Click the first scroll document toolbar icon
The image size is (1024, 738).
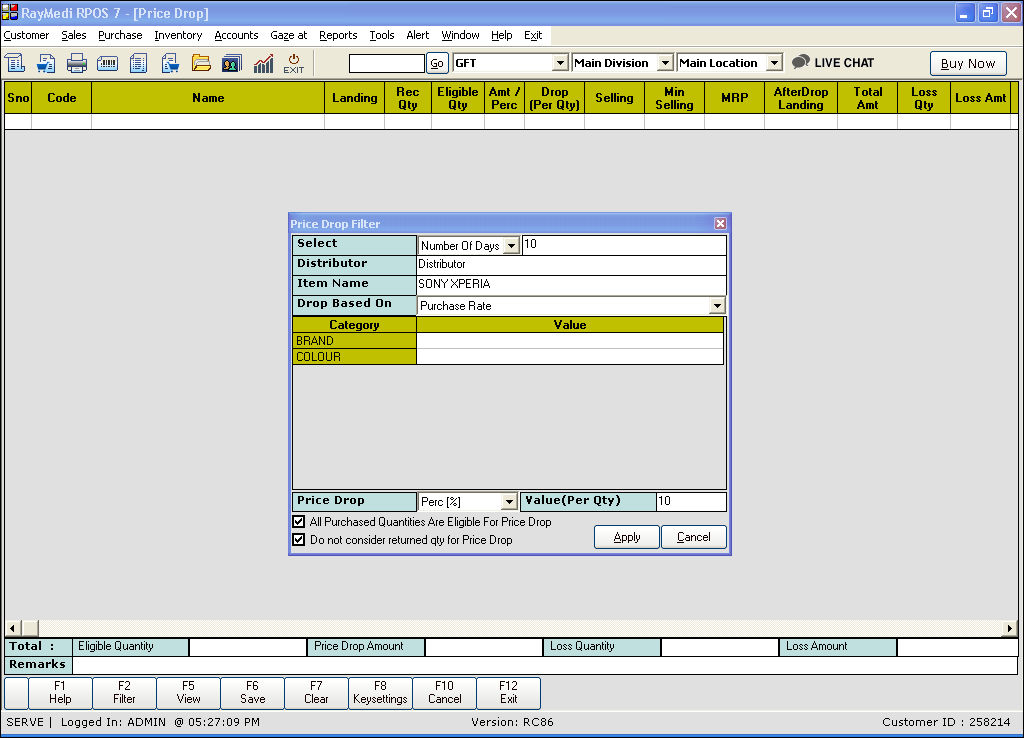tap(15, 63)
